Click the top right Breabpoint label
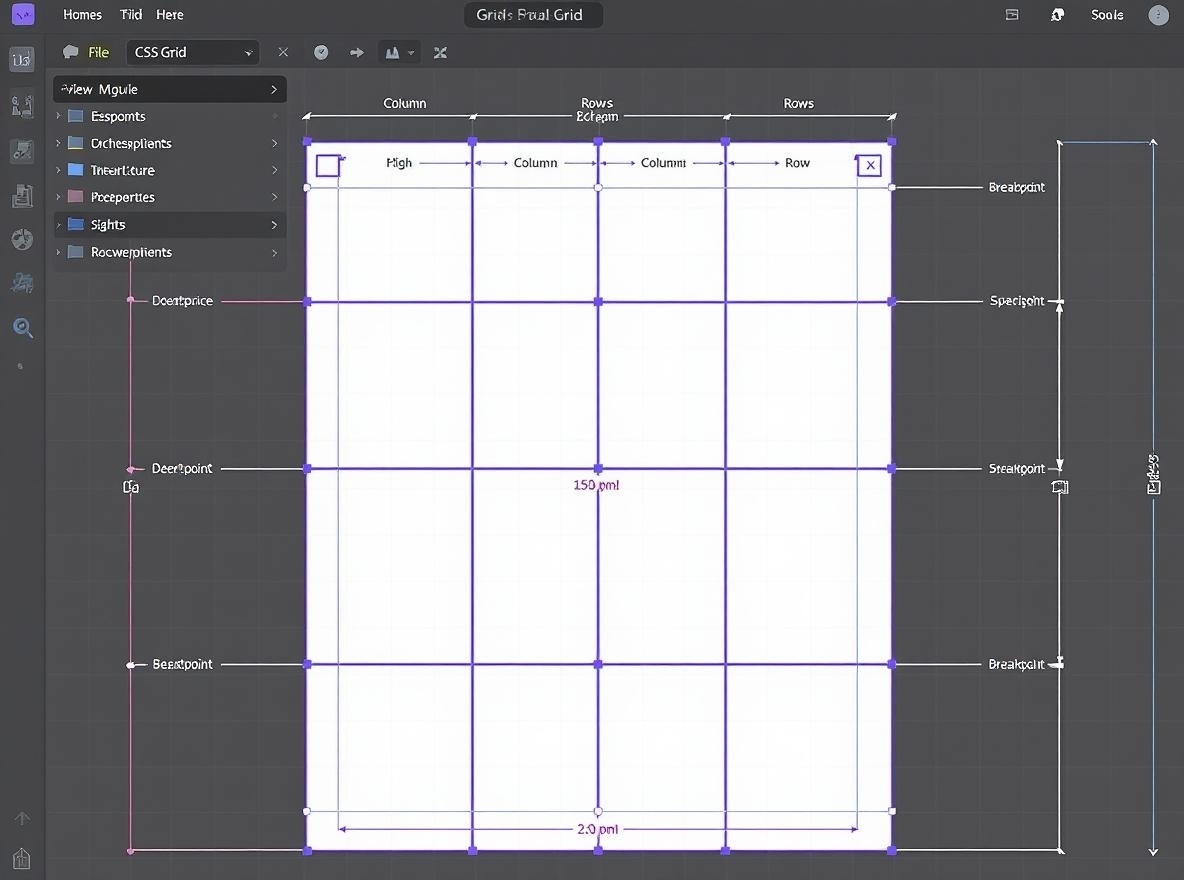Viewport: 1184px width, 880px height. point(1016,187)
